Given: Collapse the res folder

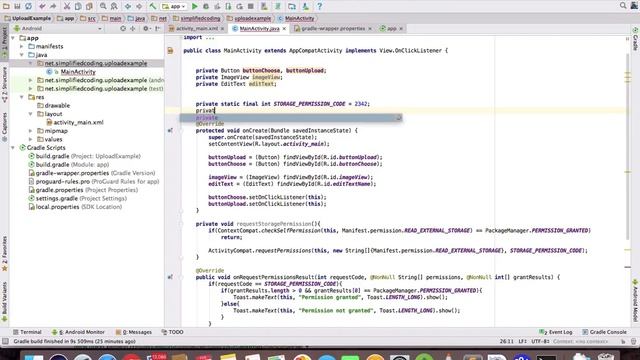Looking at the screenshot, I should tap(22, 97).
